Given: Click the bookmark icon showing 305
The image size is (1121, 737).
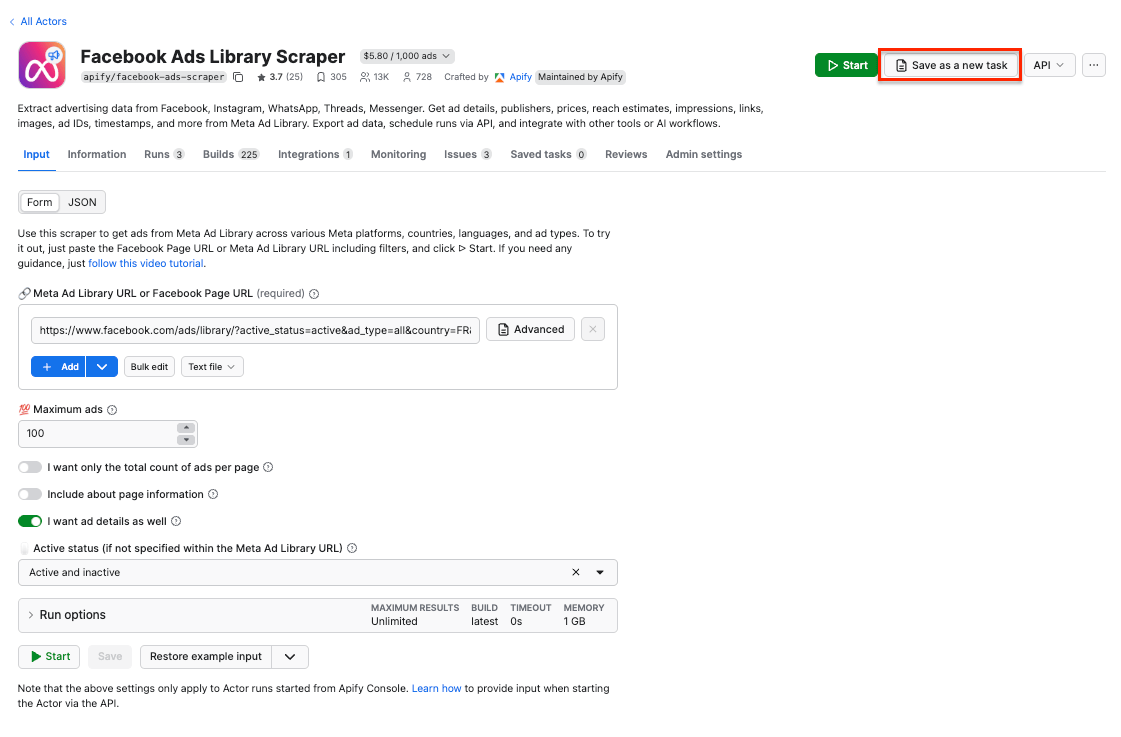Looking at the screenshot, I should pos(320,76).
